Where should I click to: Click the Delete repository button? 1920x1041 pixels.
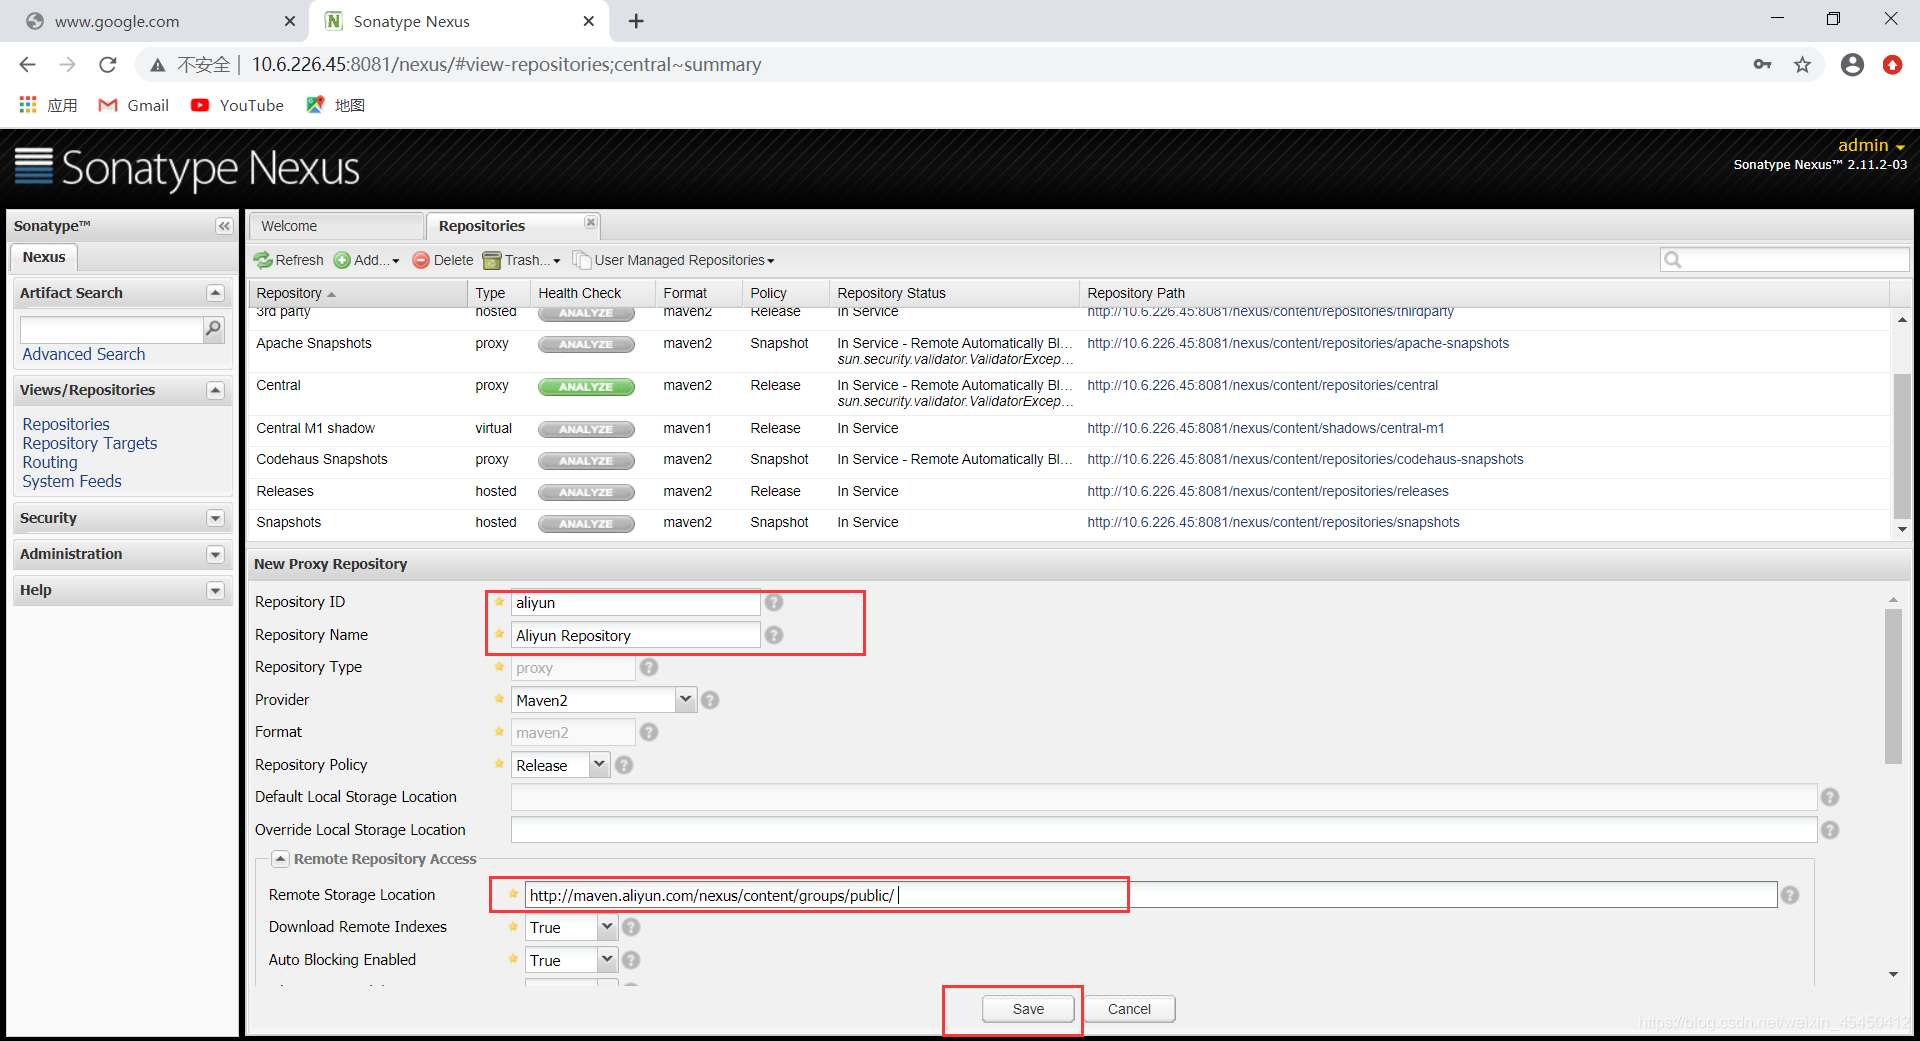pos(443,260)
